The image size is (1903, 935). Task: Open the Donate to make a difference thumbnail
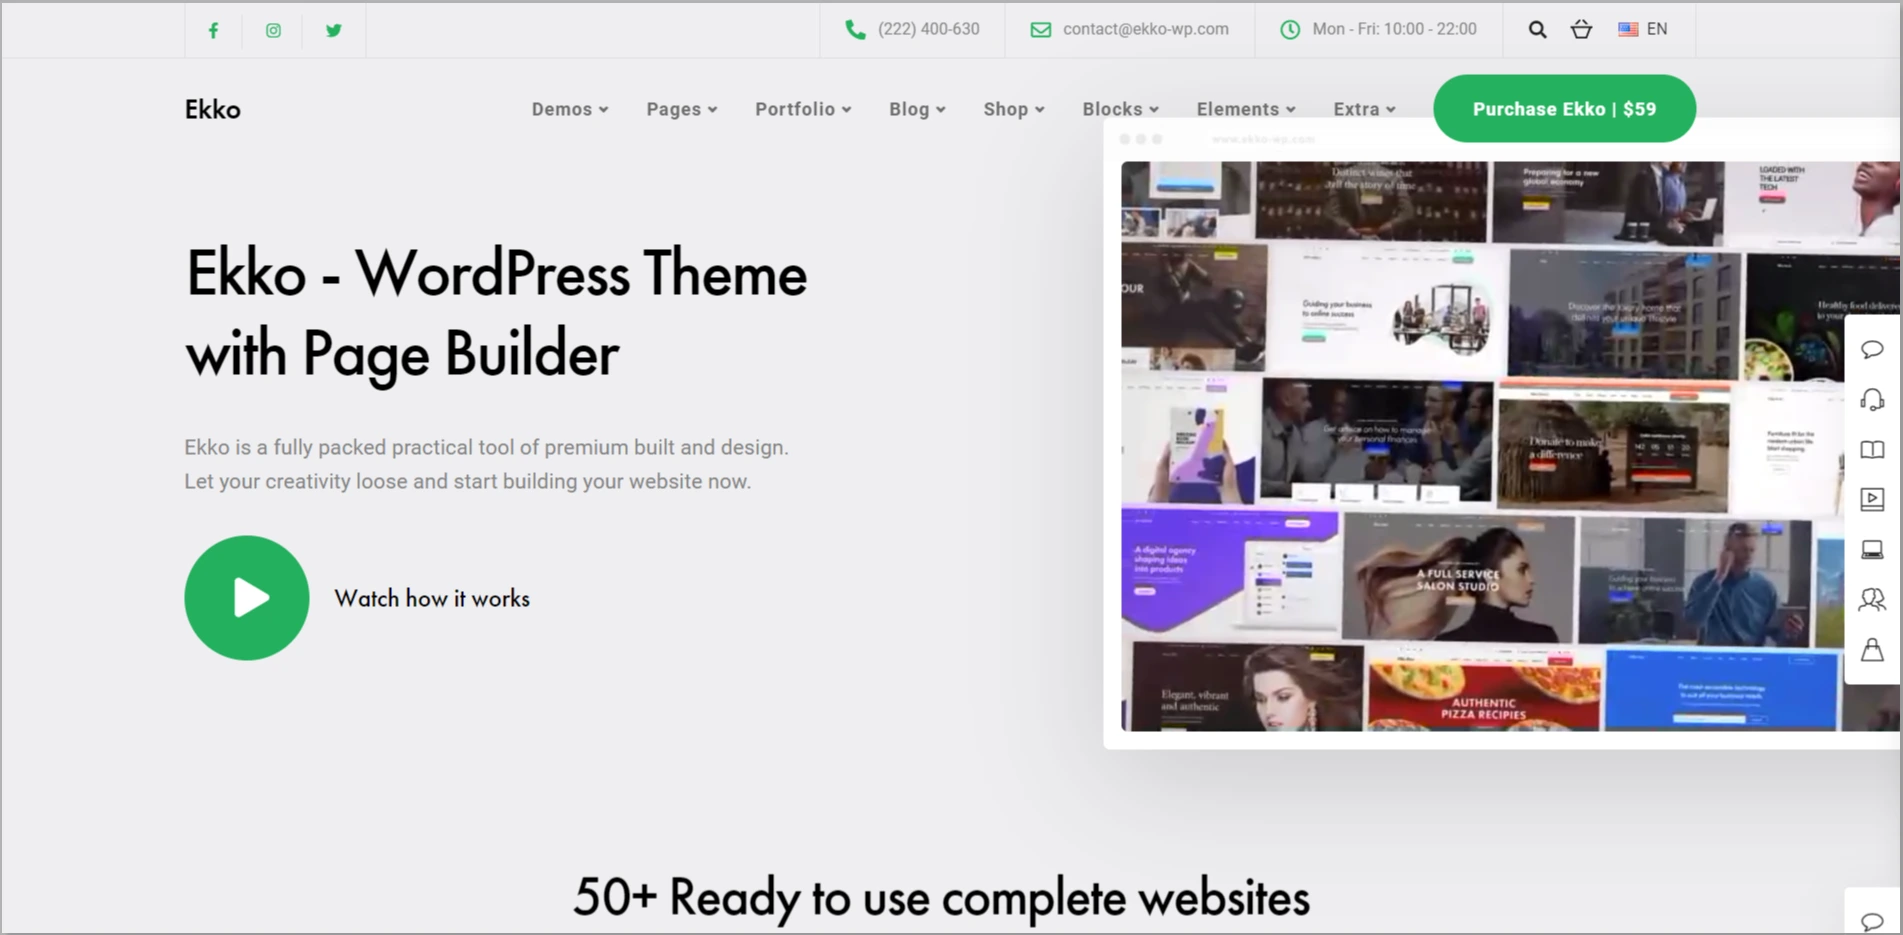tap(1612, 447)
